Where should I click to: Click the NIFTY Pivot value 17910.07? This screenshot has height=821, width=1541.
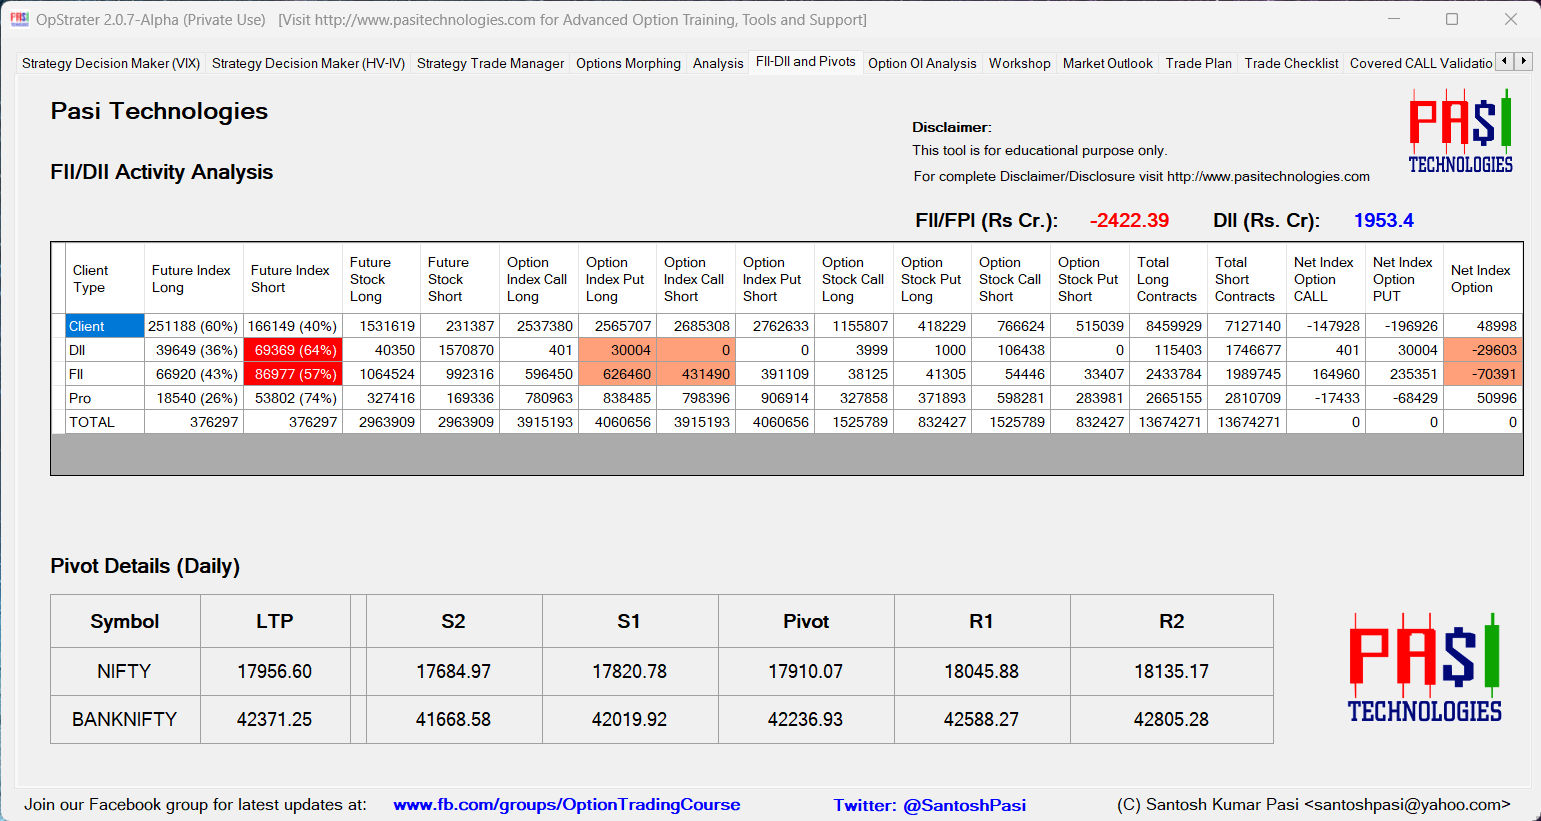coord(806,671)
